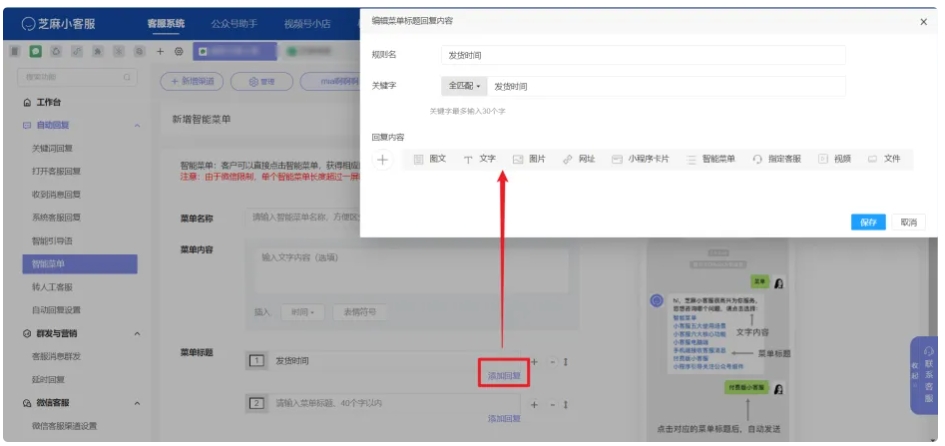Image resolution: width=945 pixels, height=446 pixels.
Task: Pick the 图片 image reply type
Action: point(529,159)
